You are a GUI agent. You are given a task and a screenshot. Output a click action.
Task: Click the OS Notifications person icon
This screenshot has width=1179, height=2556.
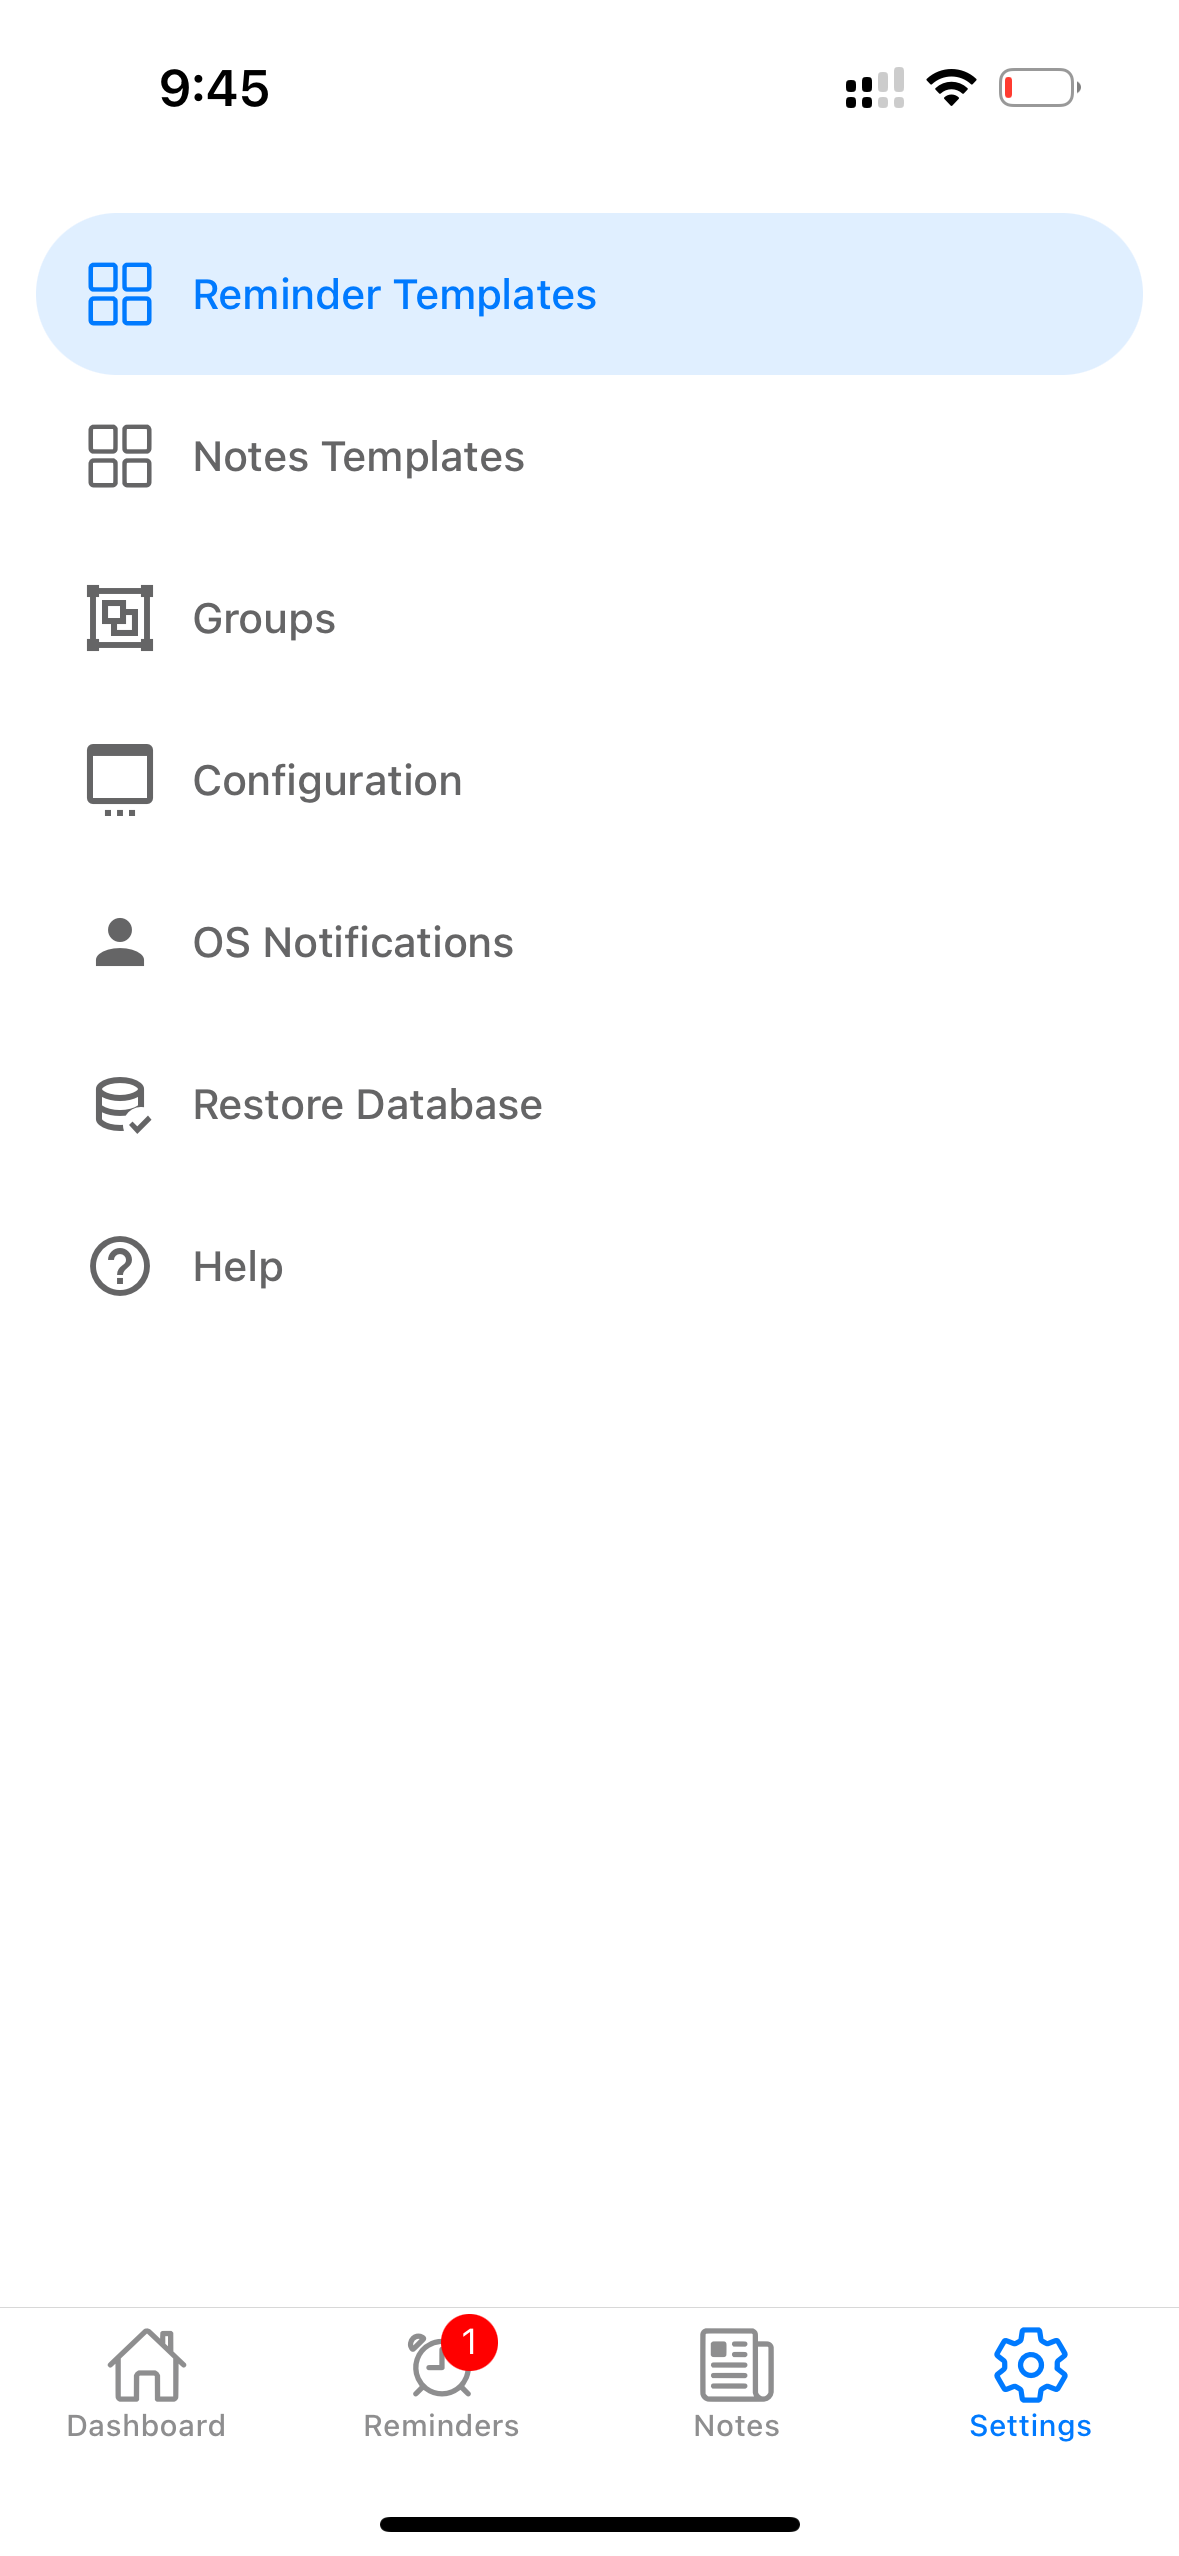pos(120,943)
